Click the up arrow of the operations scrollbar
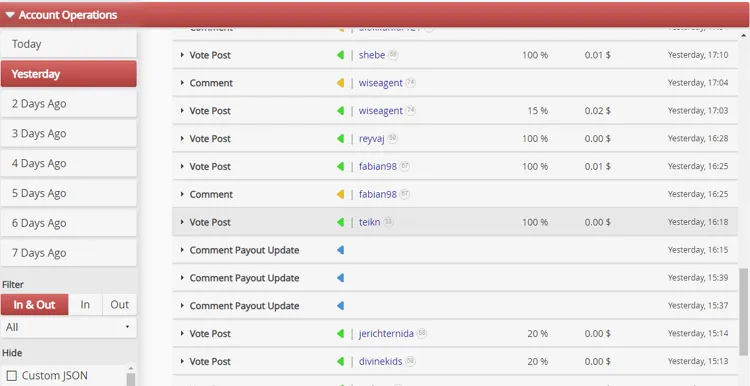 click(744, 35)
